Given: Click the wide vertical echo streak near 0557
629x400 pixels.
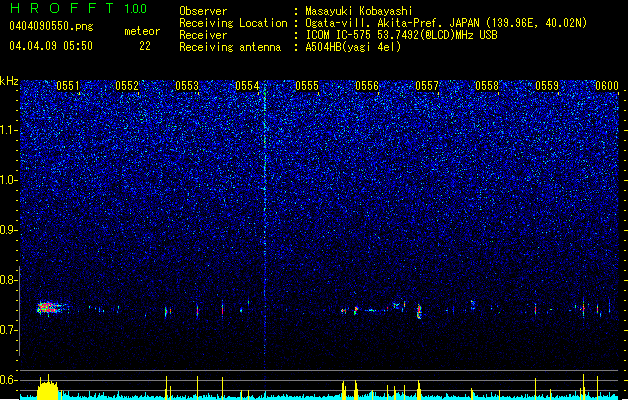Looking at the screenshot, I should (x=419, y=311).
